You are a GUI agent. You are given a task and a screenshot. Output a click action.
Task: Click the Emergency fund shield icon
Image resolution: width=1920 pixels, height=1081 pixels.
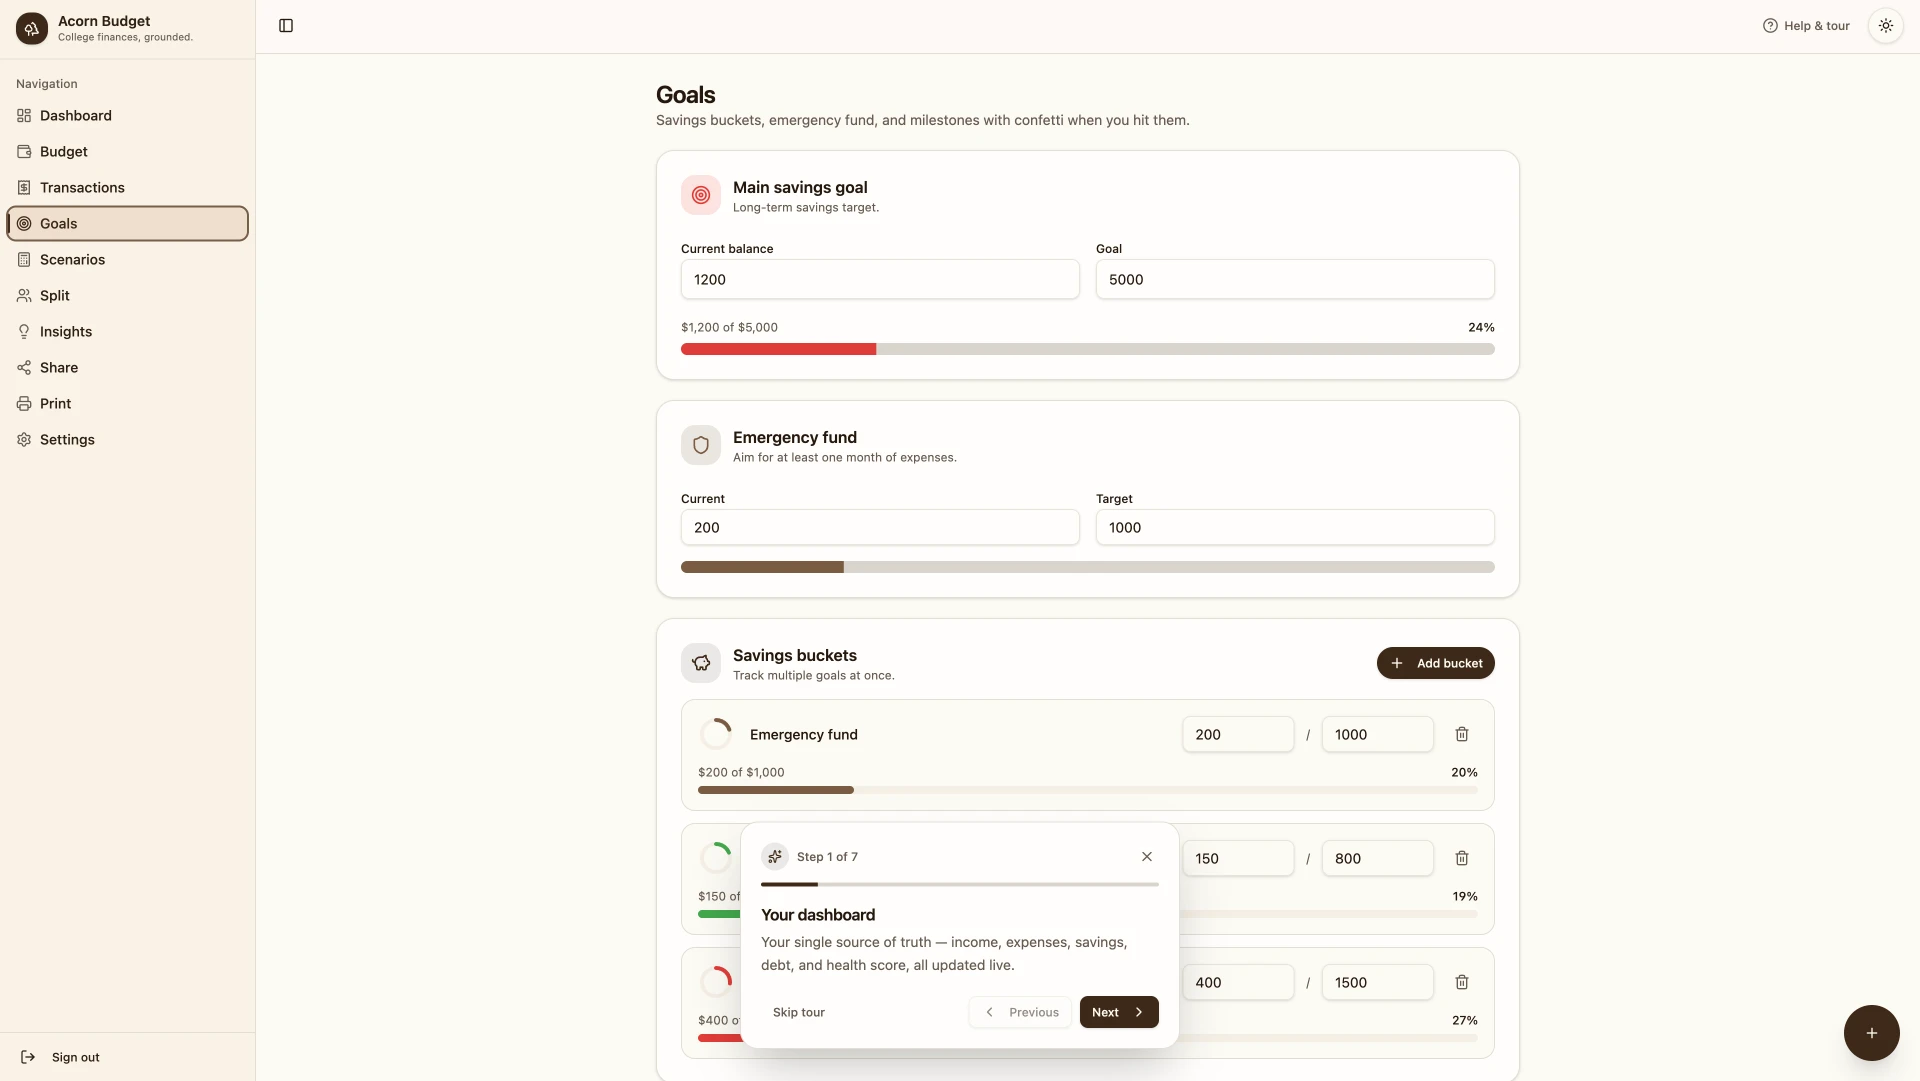701,445
